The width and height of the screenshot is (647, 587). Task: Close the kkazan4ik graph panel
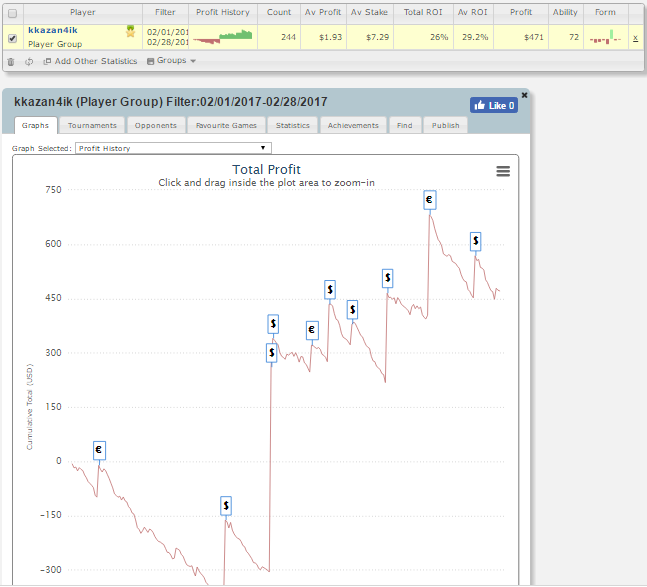pyautogui.click(x=524, y=95)
